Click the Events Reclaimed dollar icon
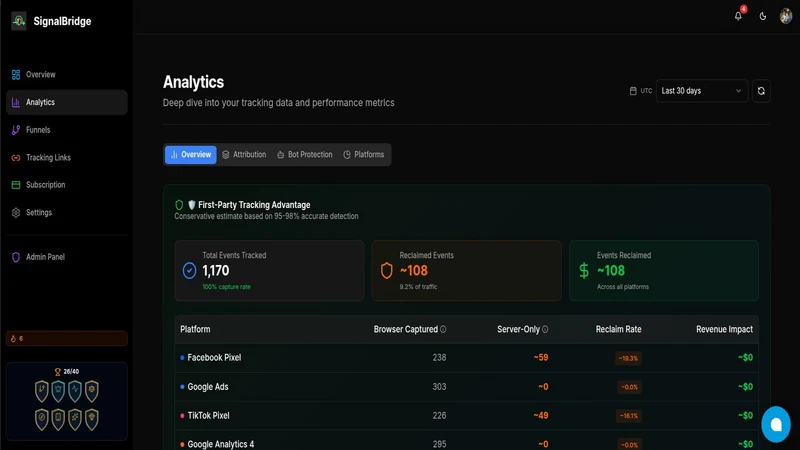This screenshot has width=800, height=450. [x=584, y=270]
